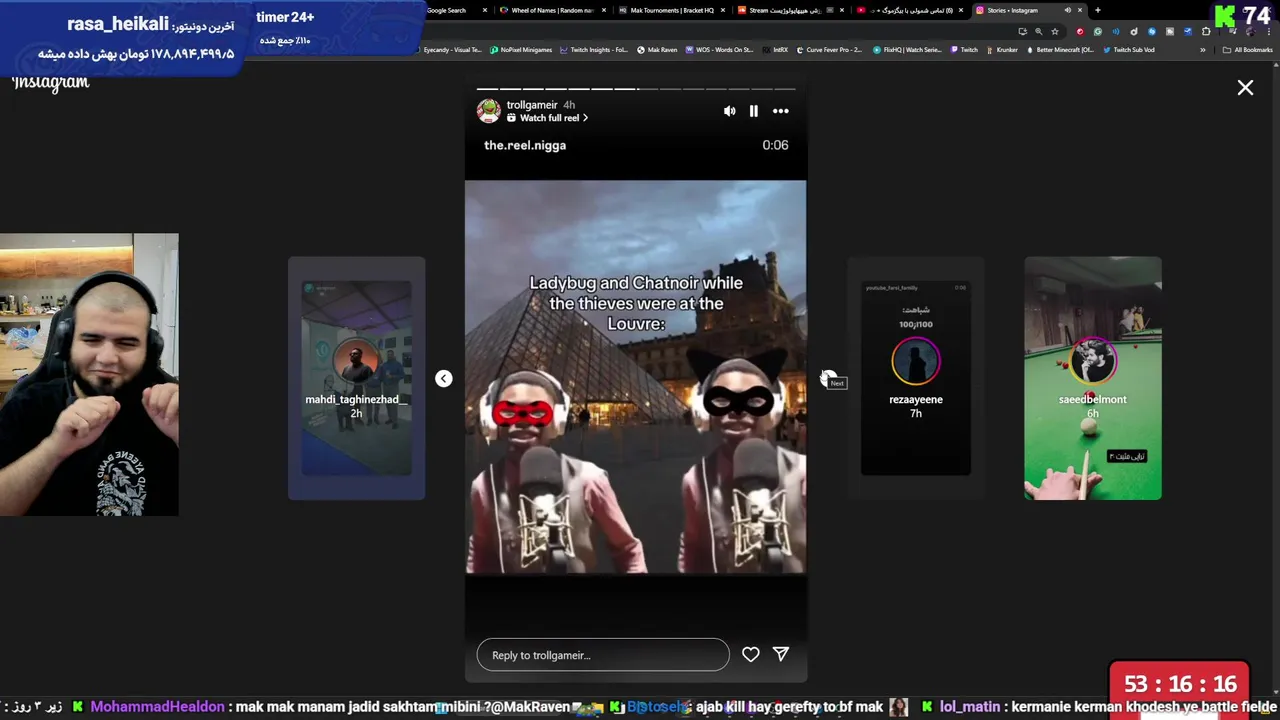This screenshot has width=1280, height=720.
Task: Open the.reel.nigga reel author link
Action: click(525, 145)
